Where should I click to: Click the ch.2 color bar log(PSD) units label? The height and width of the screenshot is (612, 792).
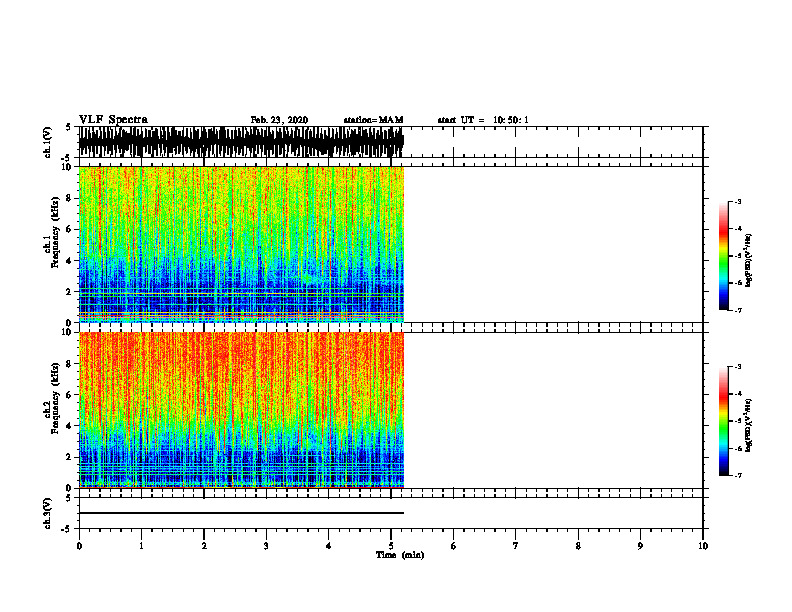click(x=749, y=425)
